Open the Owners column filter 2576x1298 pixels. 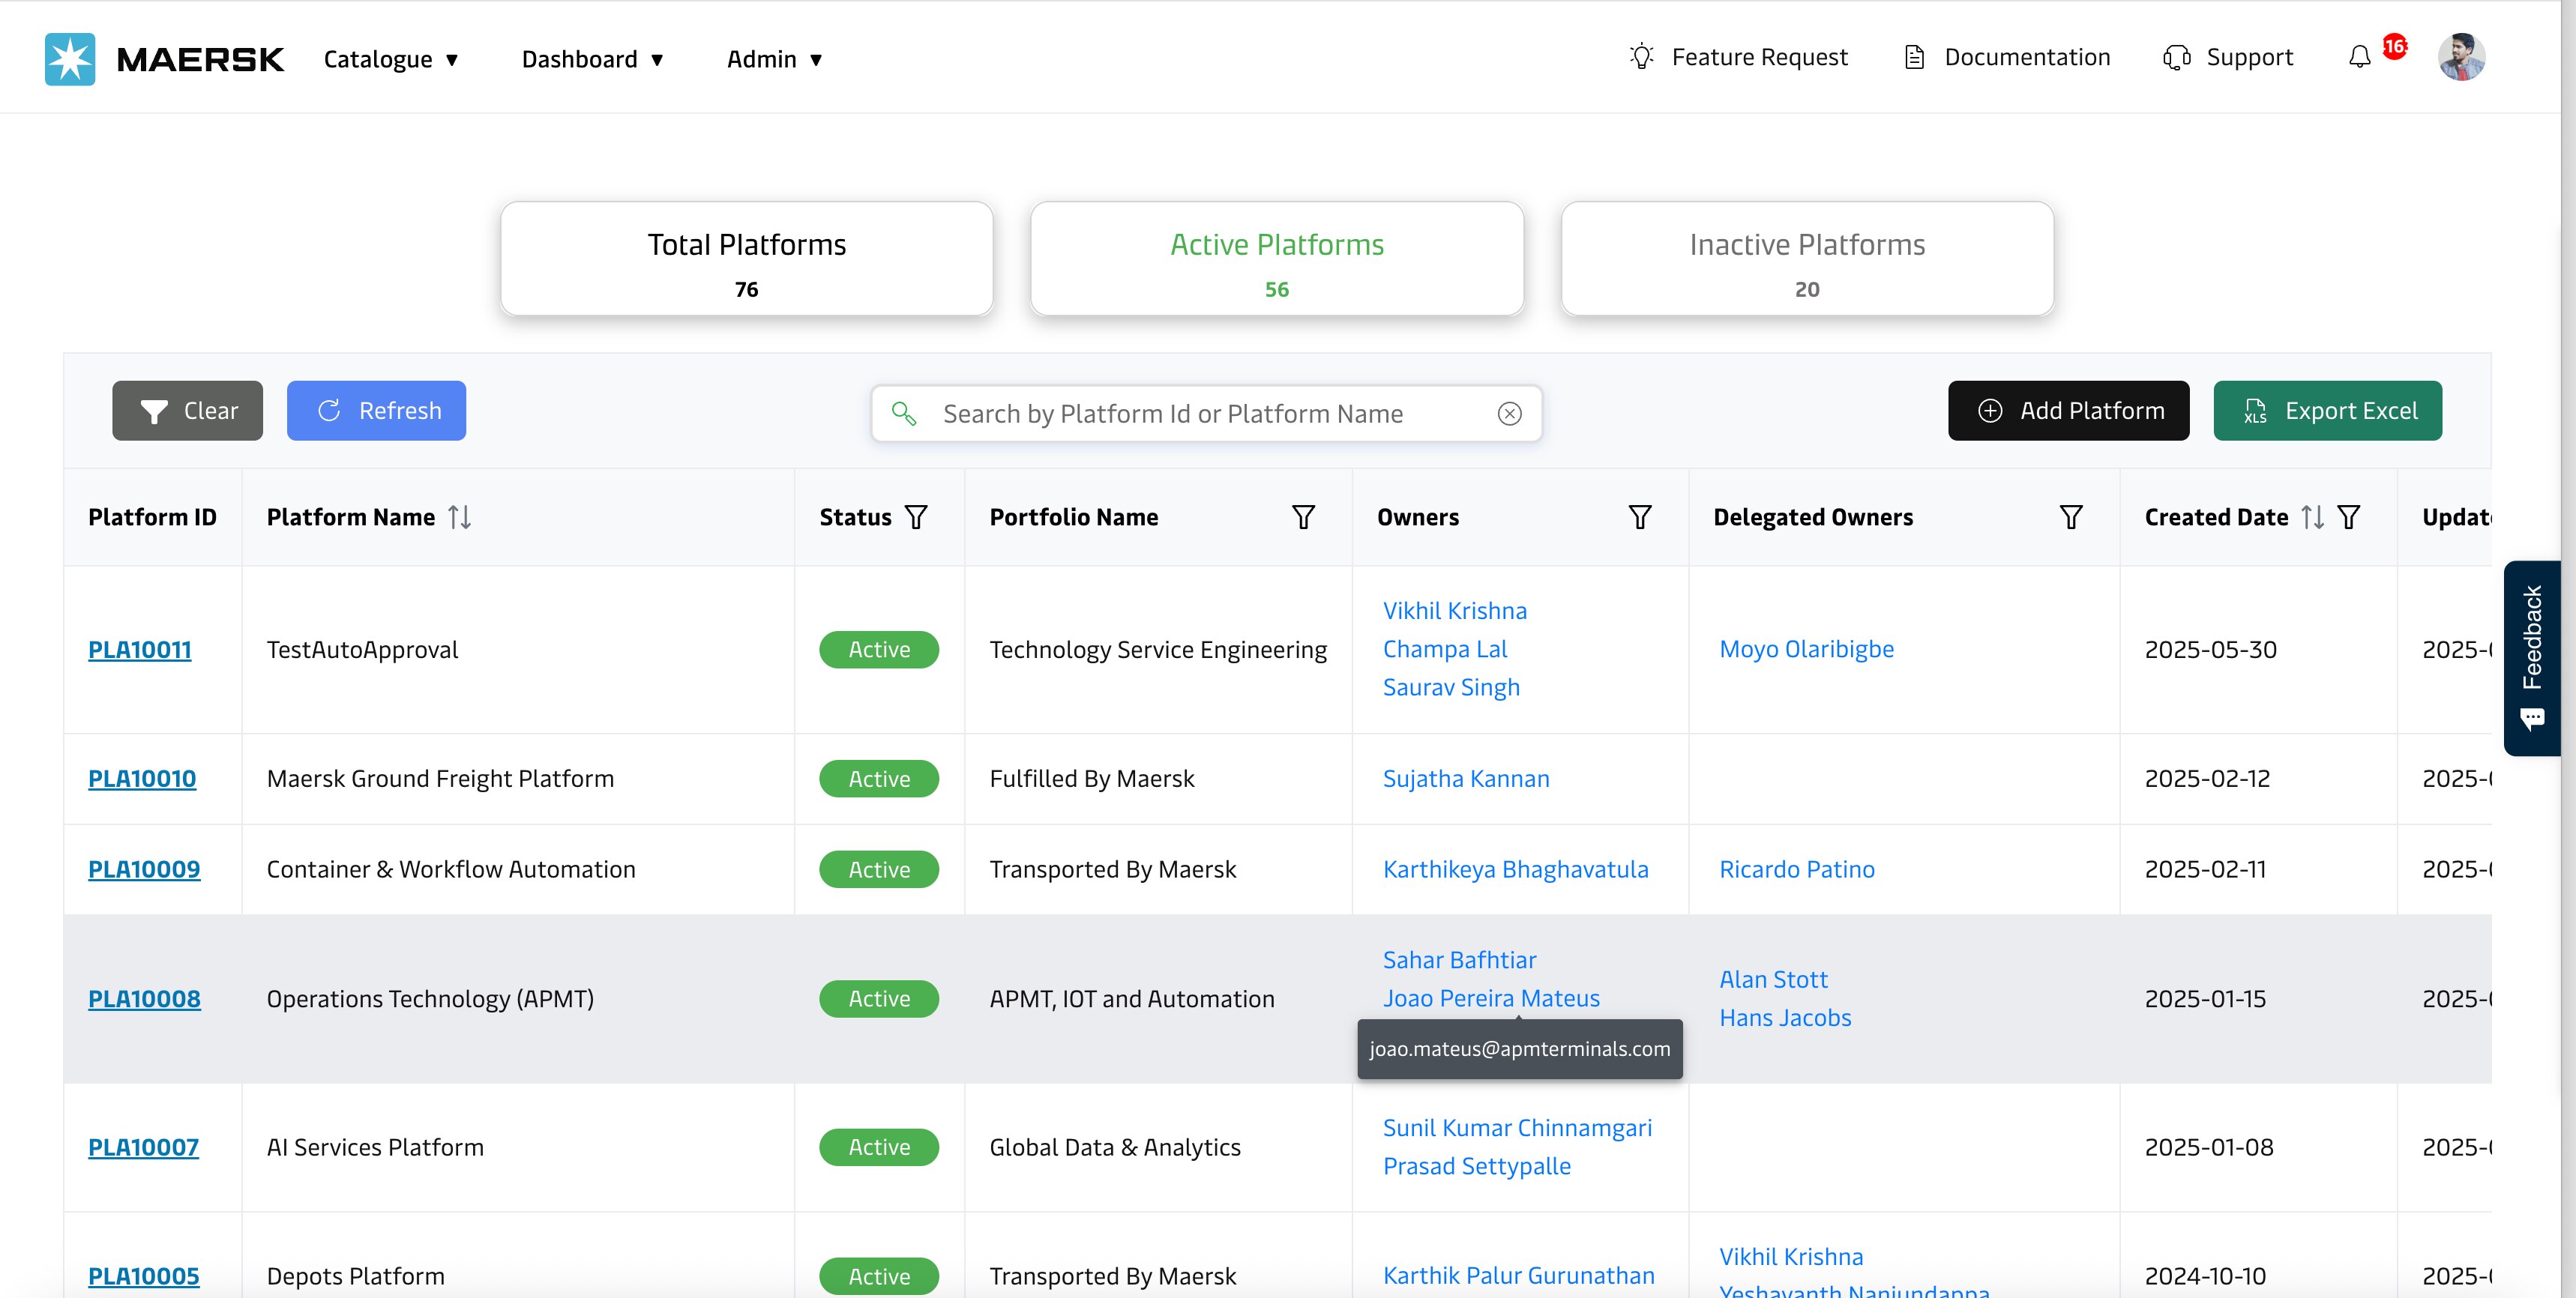pos(1640,517)
